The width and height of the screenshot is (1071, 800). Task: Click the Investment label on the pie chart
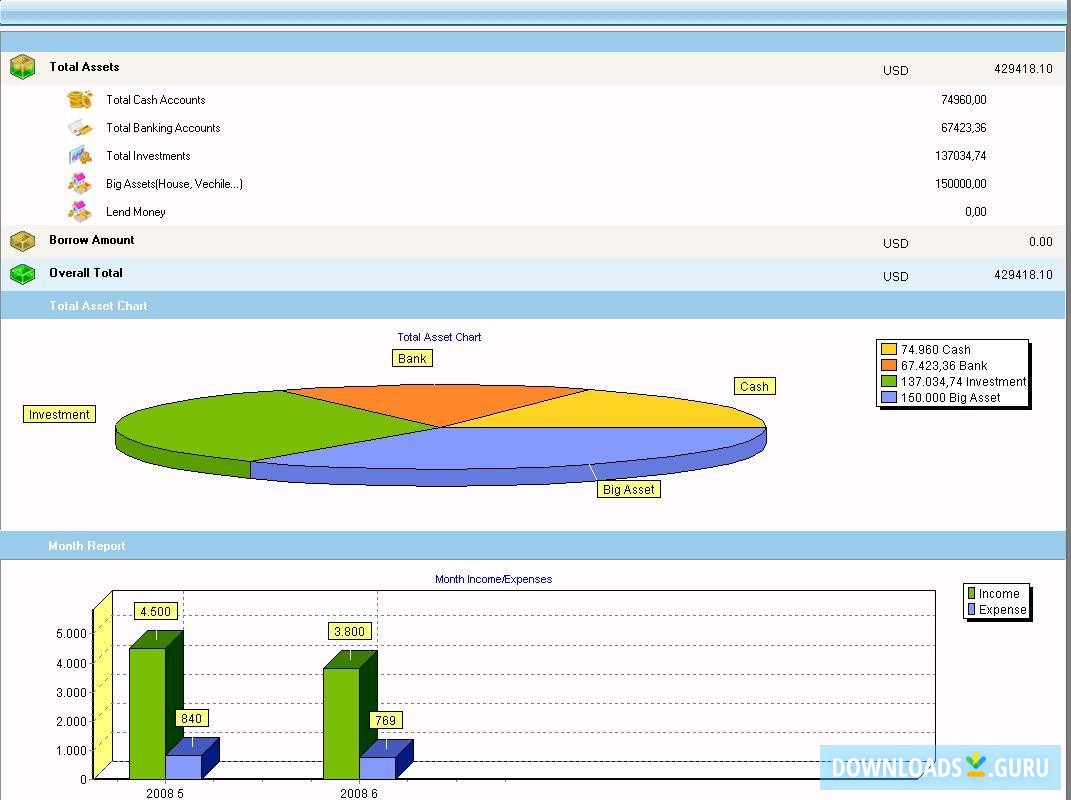(x=59, y=415)
